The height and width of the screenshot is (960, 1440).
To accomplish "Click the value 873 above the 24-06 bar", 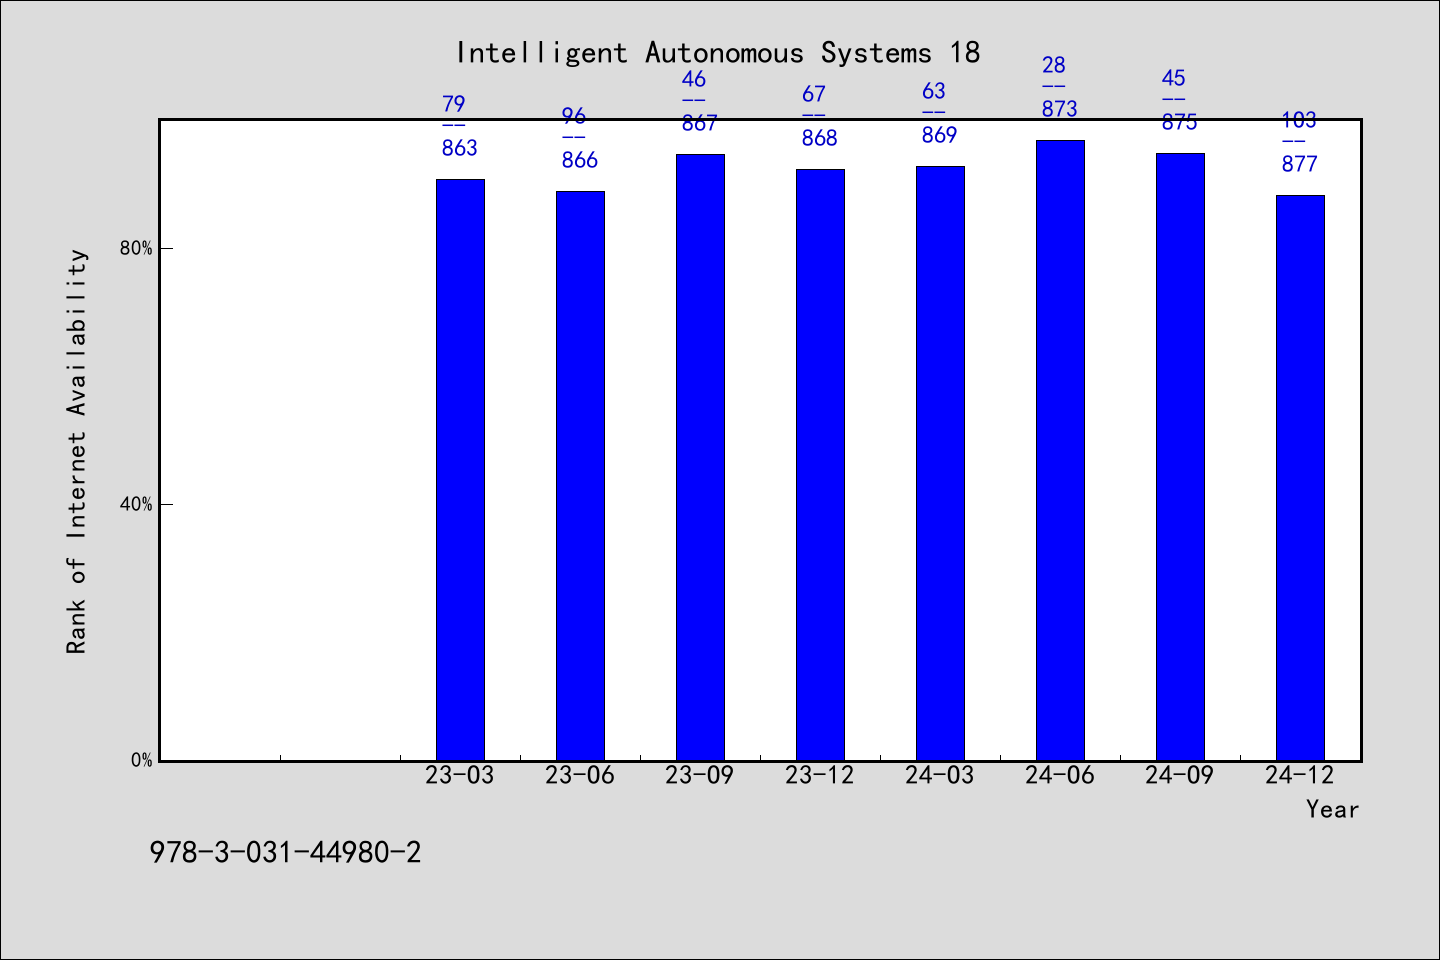I will 1060,109.
